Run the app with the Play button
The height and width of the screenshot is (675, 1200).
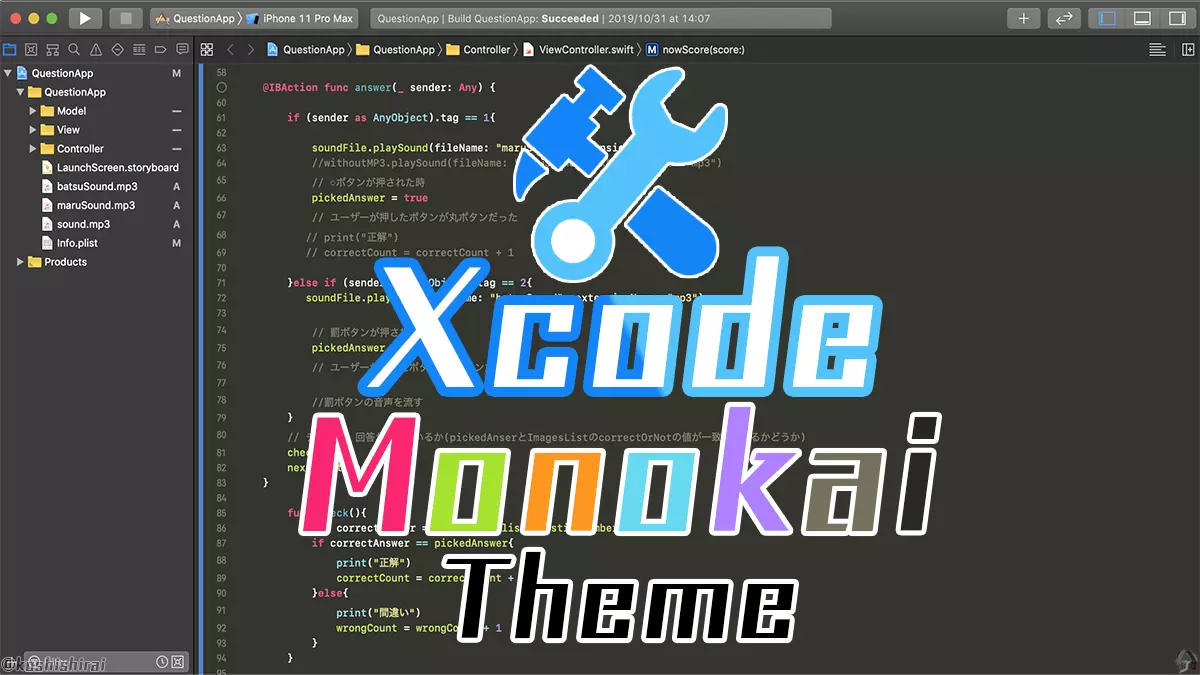point(85,18)
